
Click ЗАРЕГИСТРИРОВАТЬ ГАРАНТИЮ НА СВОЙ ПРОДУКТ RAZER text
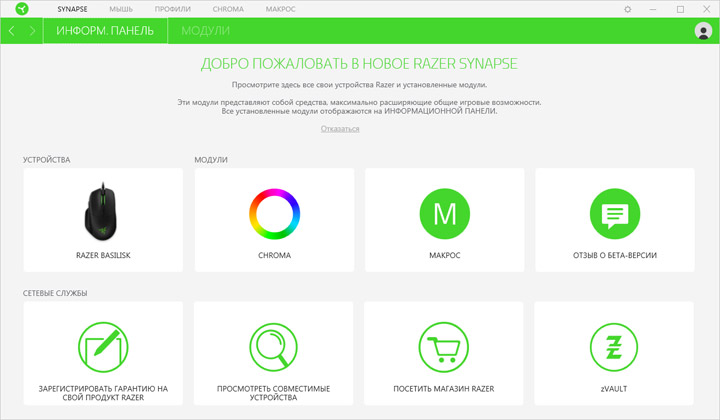(103, 393)
